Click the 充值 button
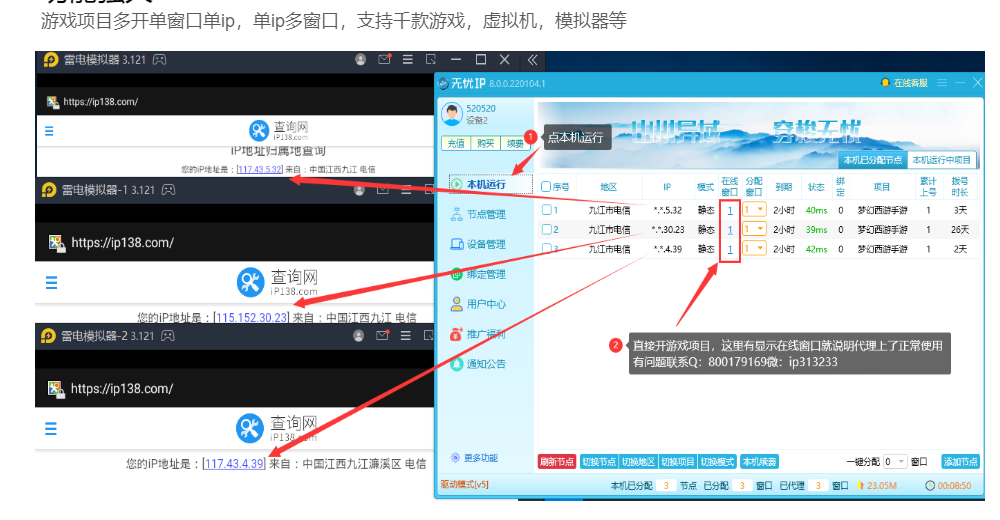The width and height of the screenshot is (1000, 520). pos(456,144)
